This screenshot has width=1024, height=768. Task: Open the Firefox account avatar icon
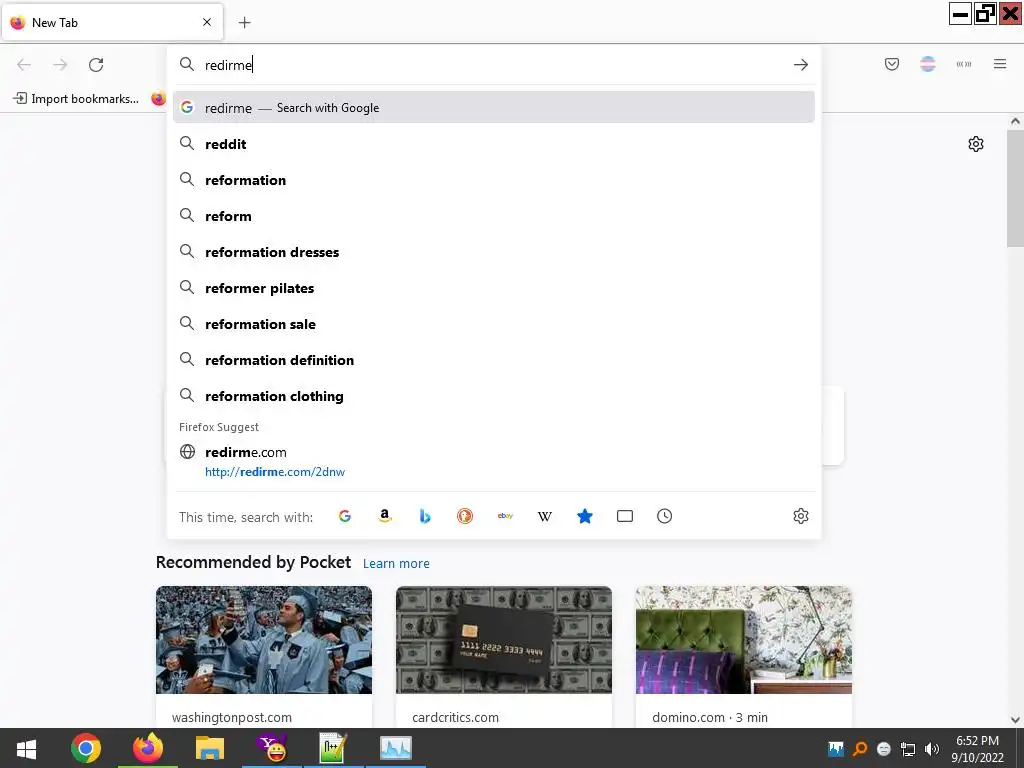coord(928,64)
